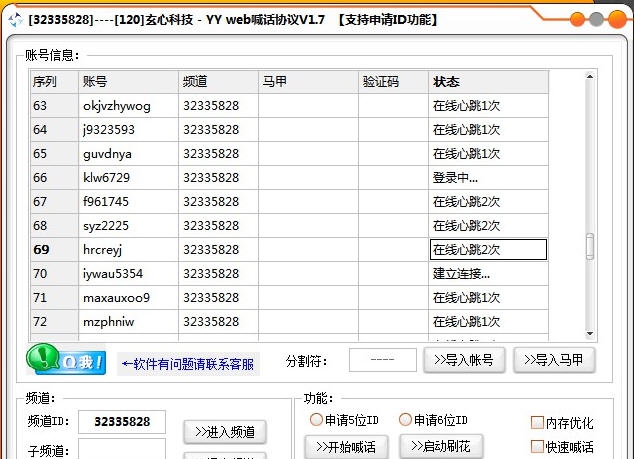The width and height of the screenshot is (635, 459).
Task: Click the 账号 column header
Action: 128,82
